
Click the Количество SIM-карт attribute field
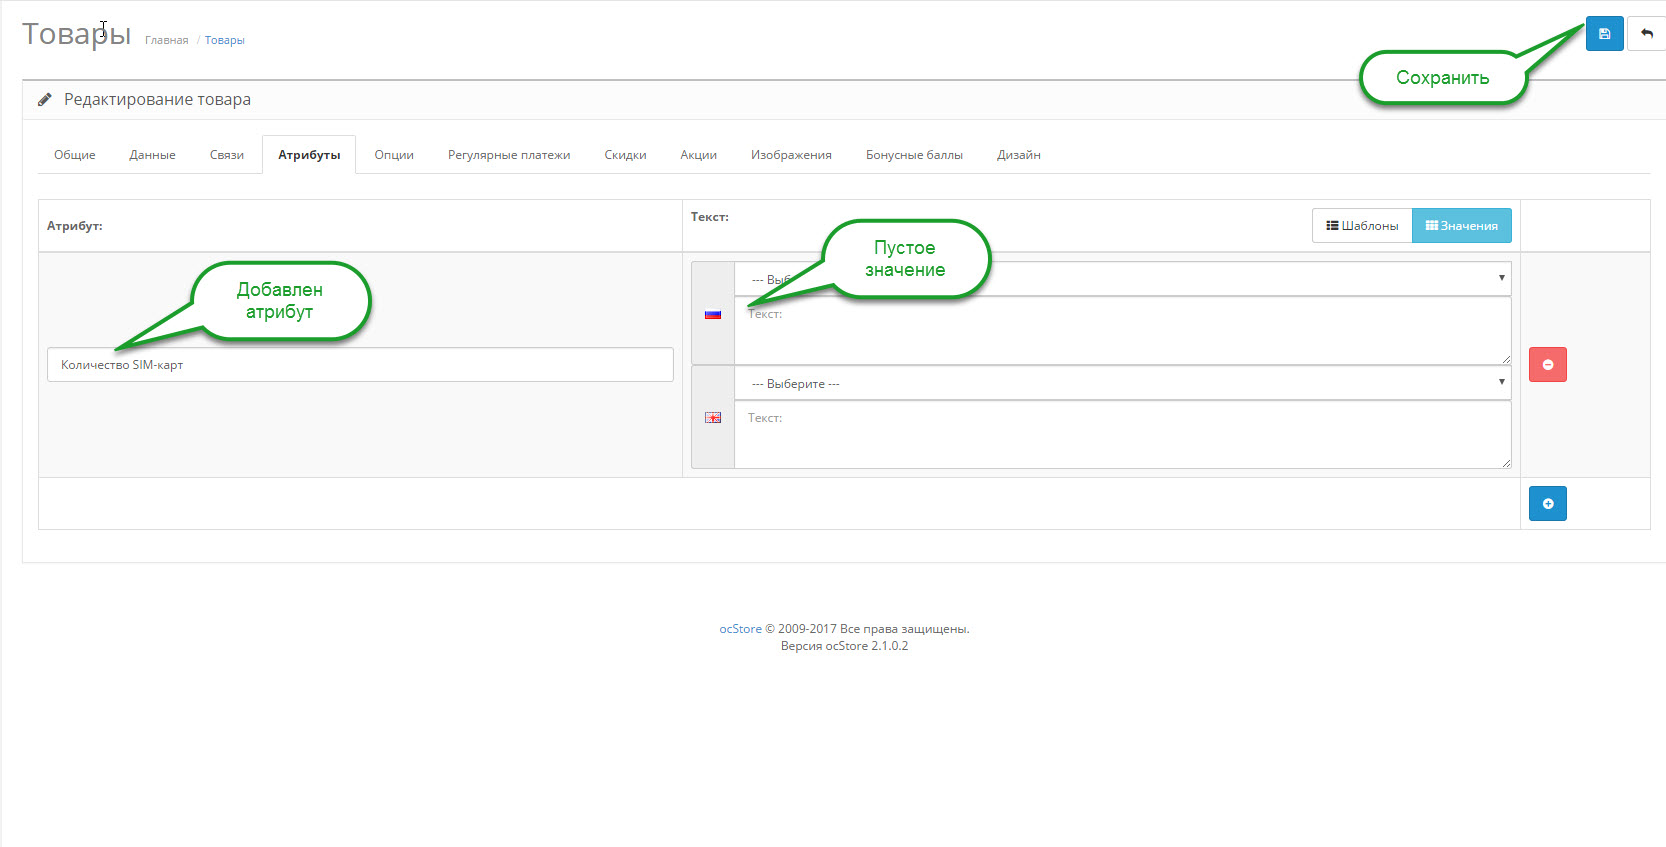(x=360, y=365)
